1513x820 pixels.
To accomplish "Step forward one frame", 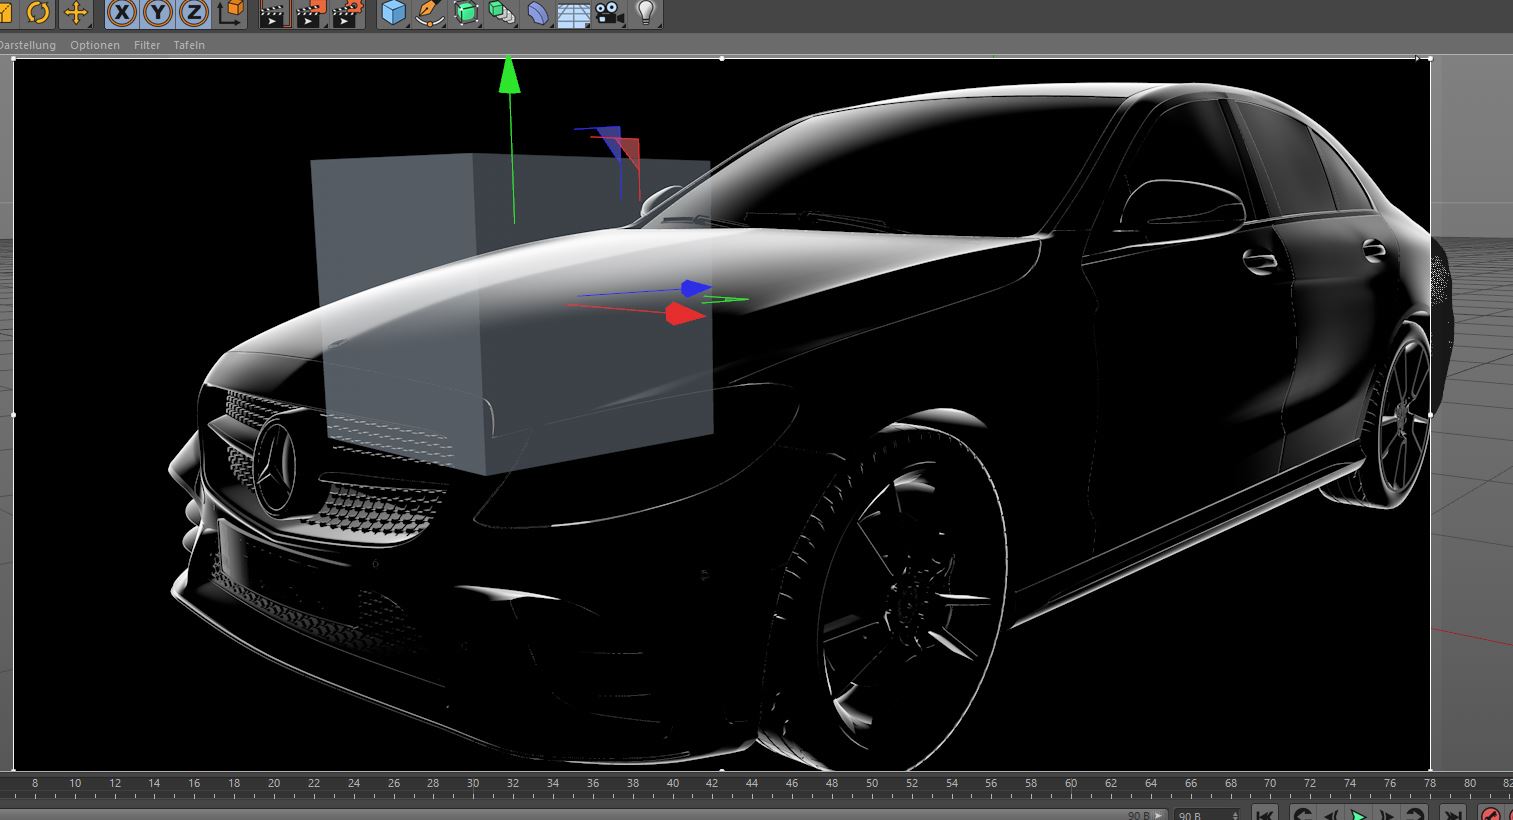I will tap(1386, 814).
